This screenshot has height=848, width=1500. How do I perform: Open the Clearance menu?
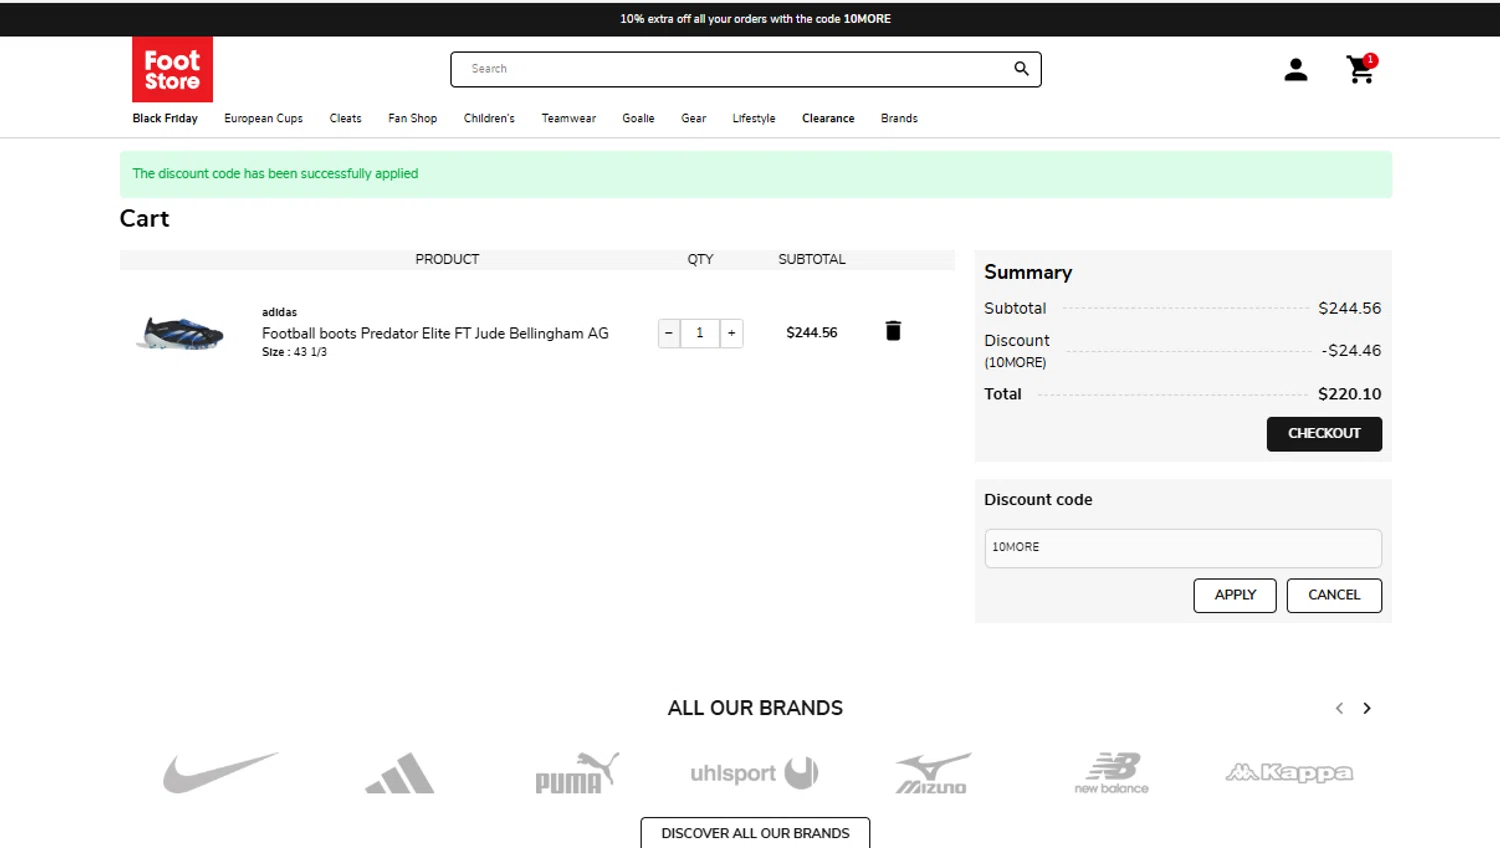828,118
